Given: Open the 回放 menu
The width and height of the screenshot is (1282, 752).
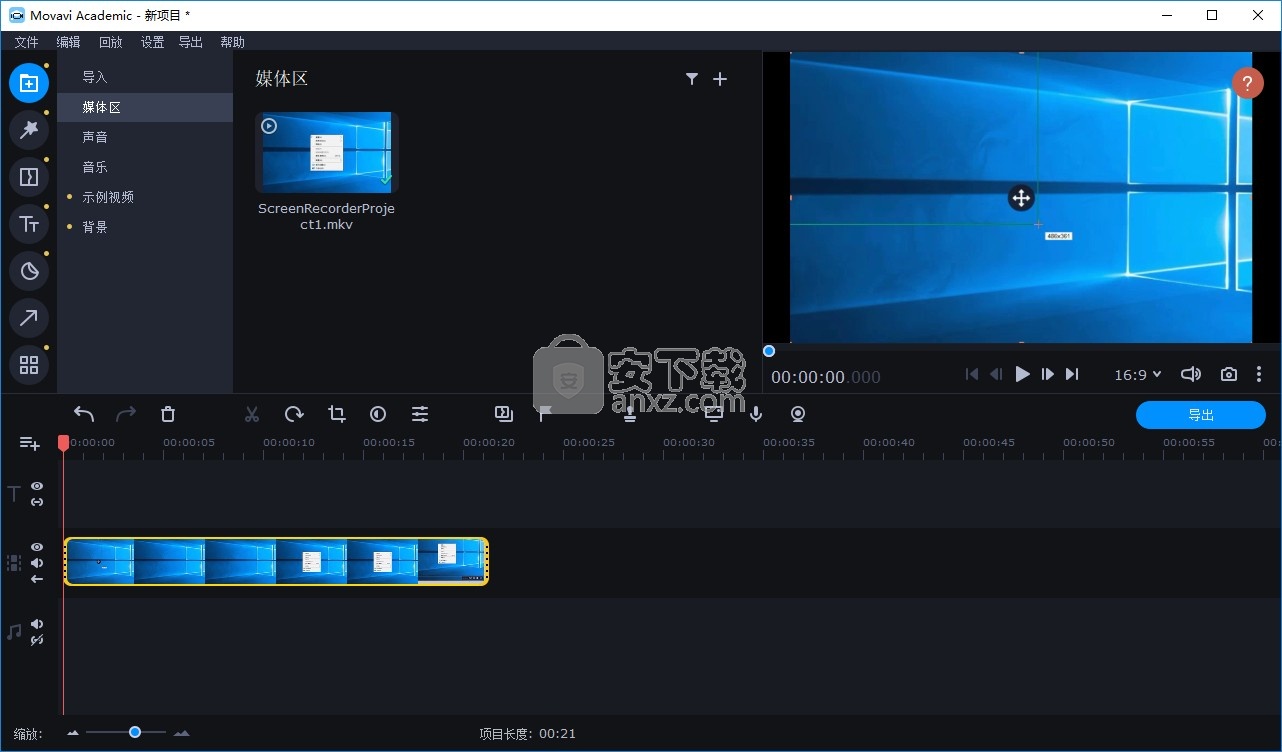Looking at the screenshot, I should 110,42.
